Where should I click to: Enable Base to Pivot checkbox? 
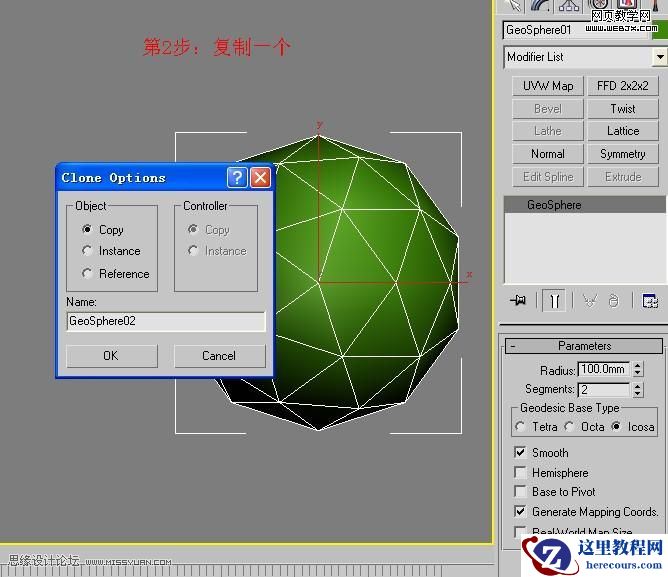click(520, 491)
